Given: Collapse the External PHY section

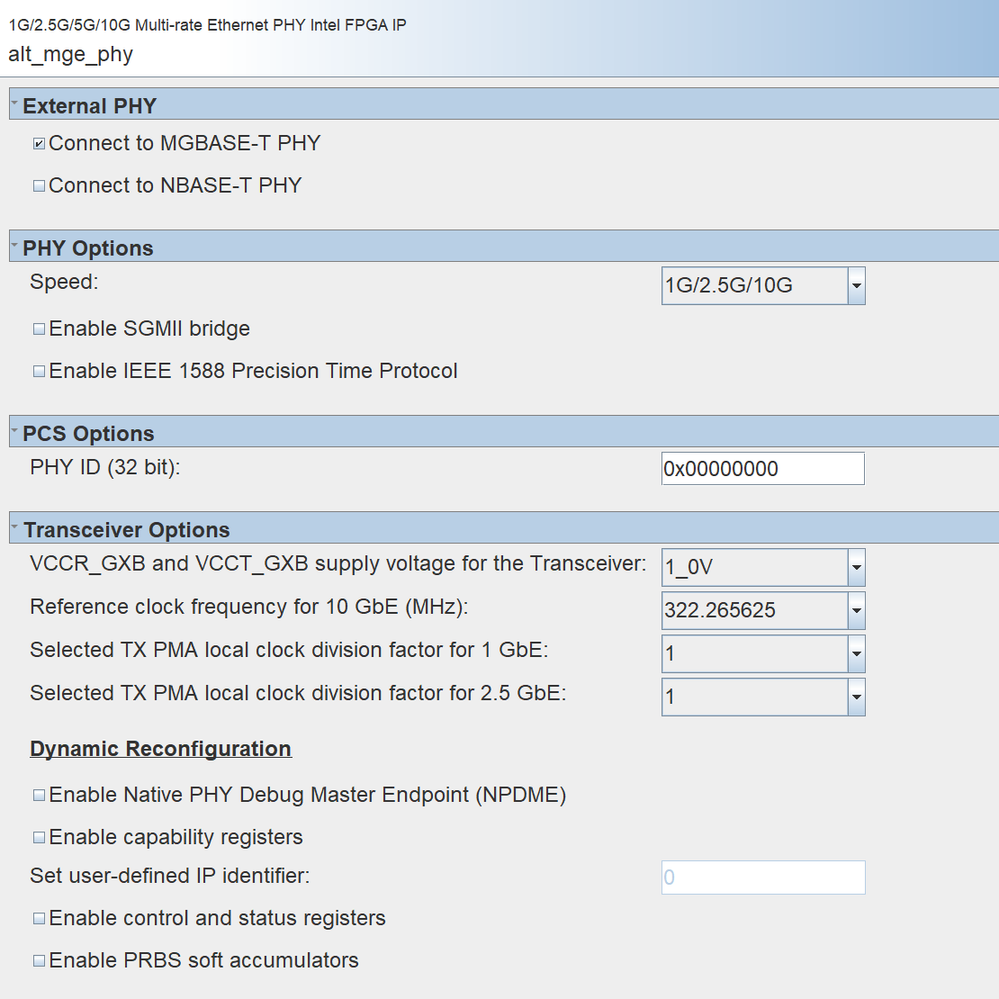Looking at the screenshot, I should [15, 102].
